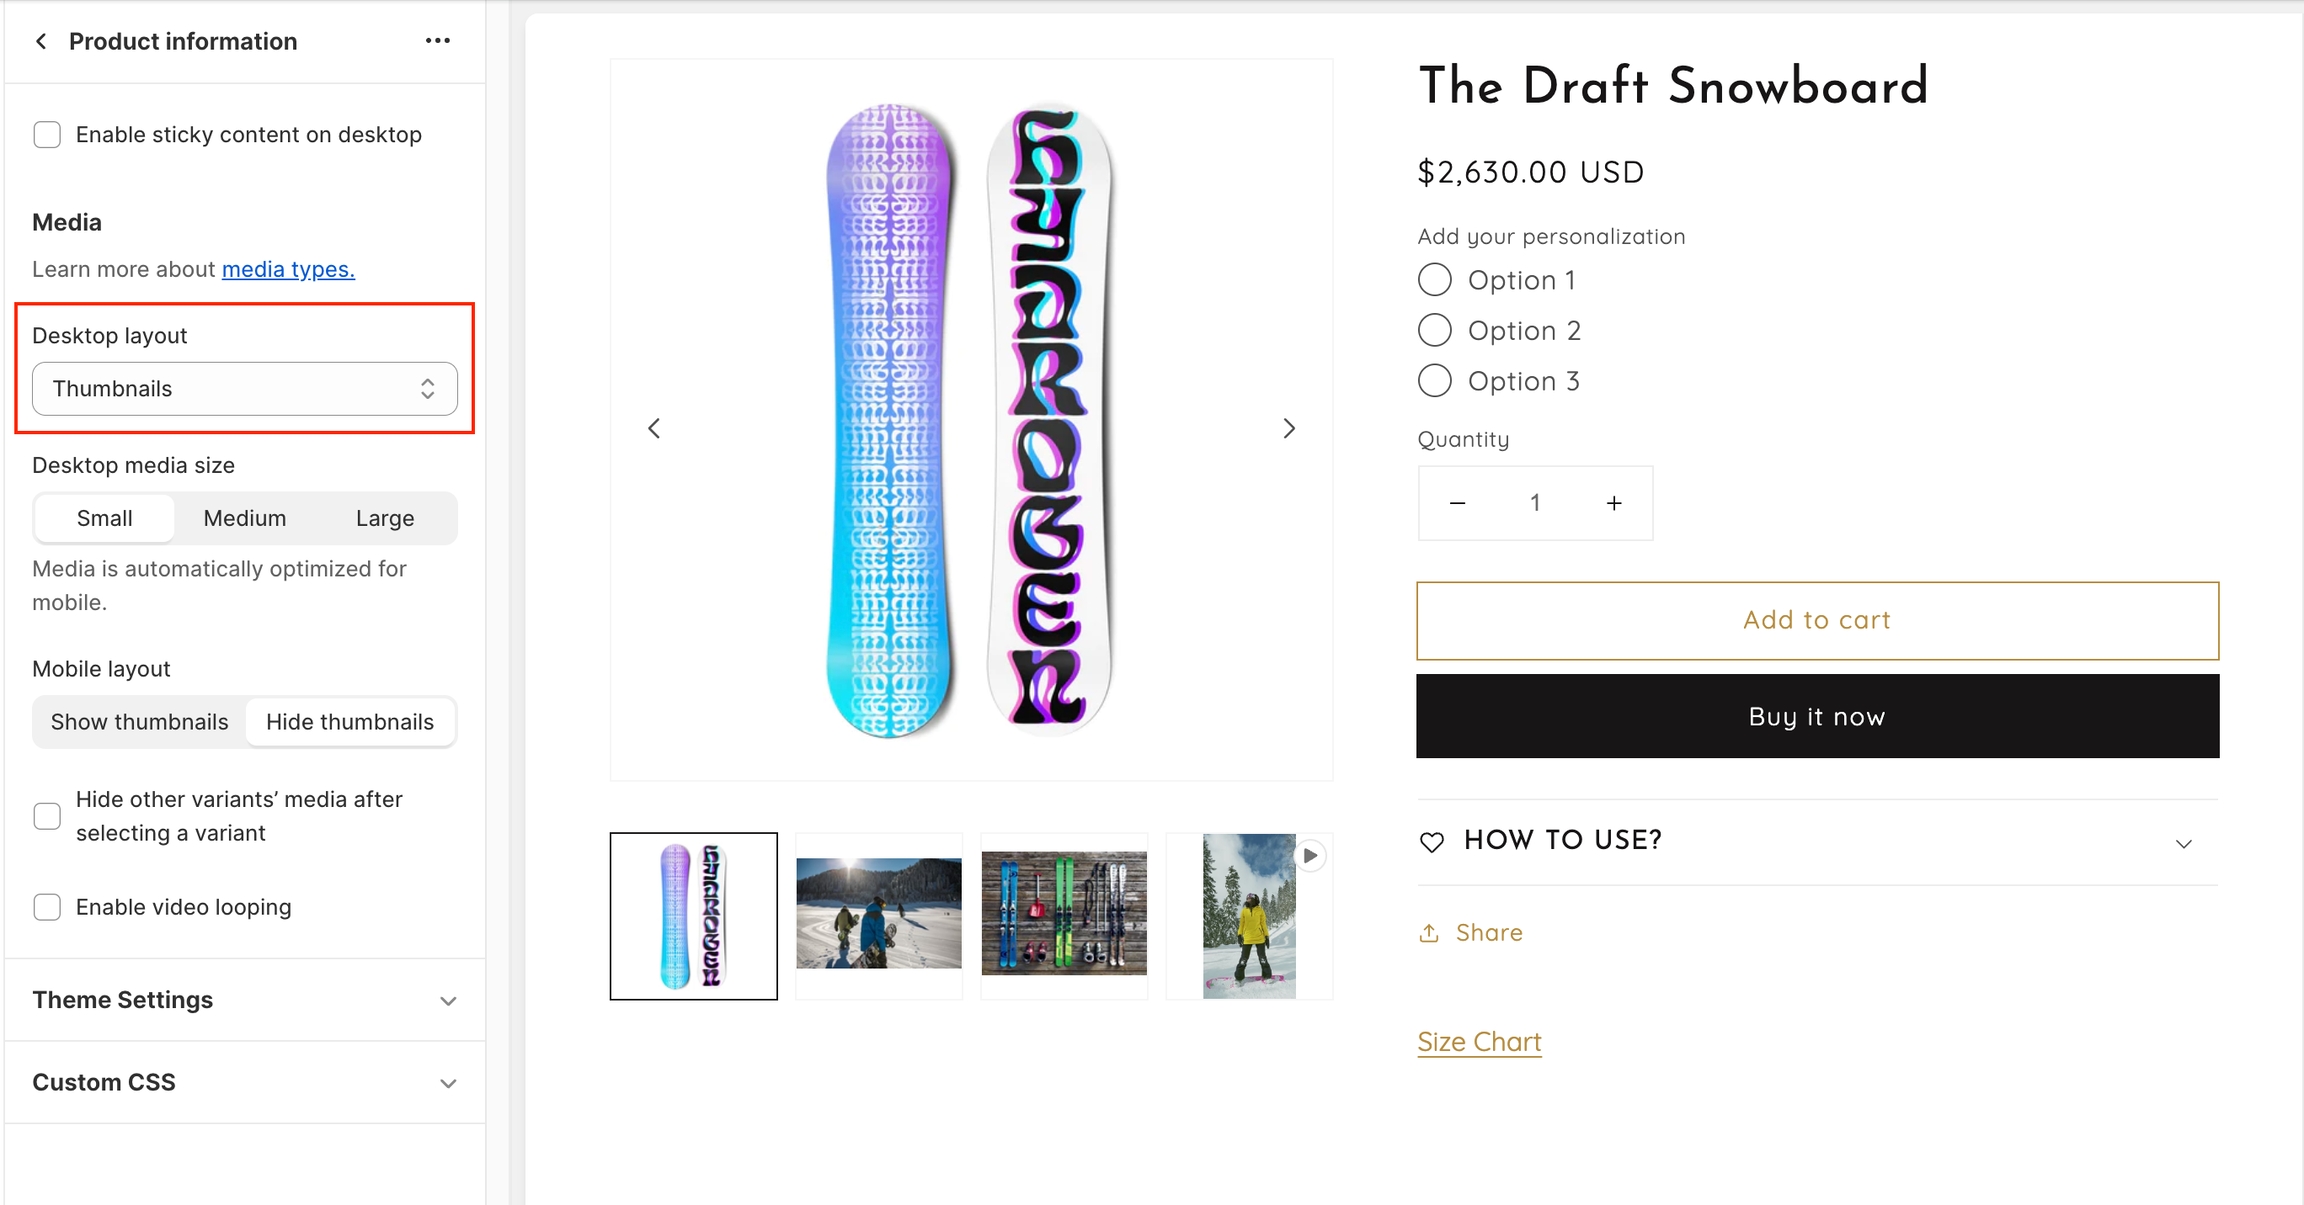The height and width of the screenshot is (1205, 2304).
Task: Open the media types link
Action: pyautogui.click(x=288, y=269)
